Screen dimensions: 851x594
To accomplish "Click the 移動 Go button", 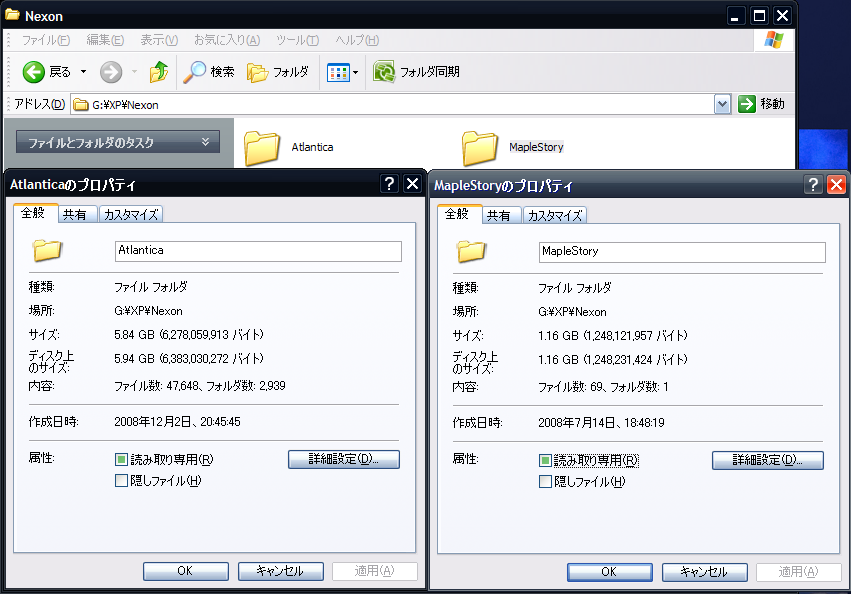I will tap(761, 104).
